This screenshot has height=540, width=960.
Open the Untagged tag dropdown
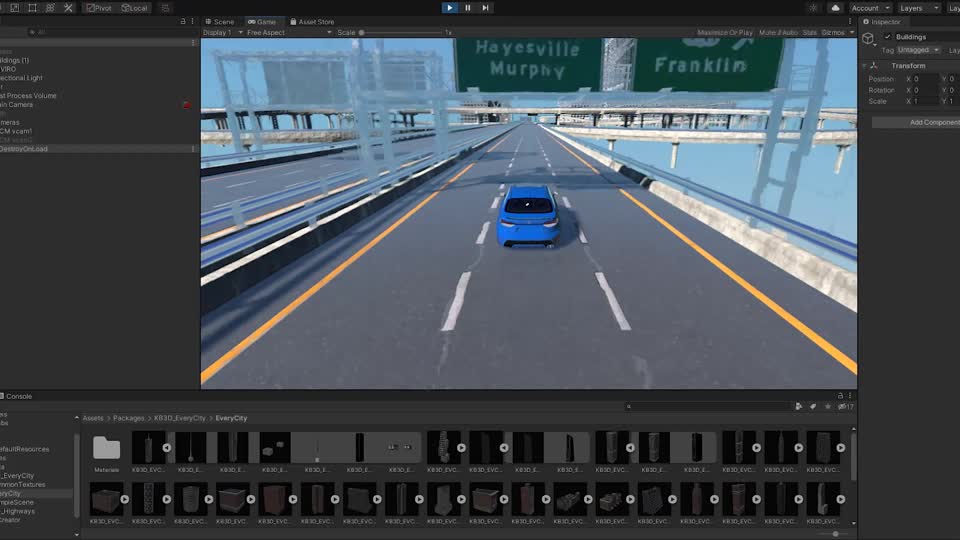[x=918, y=50]
